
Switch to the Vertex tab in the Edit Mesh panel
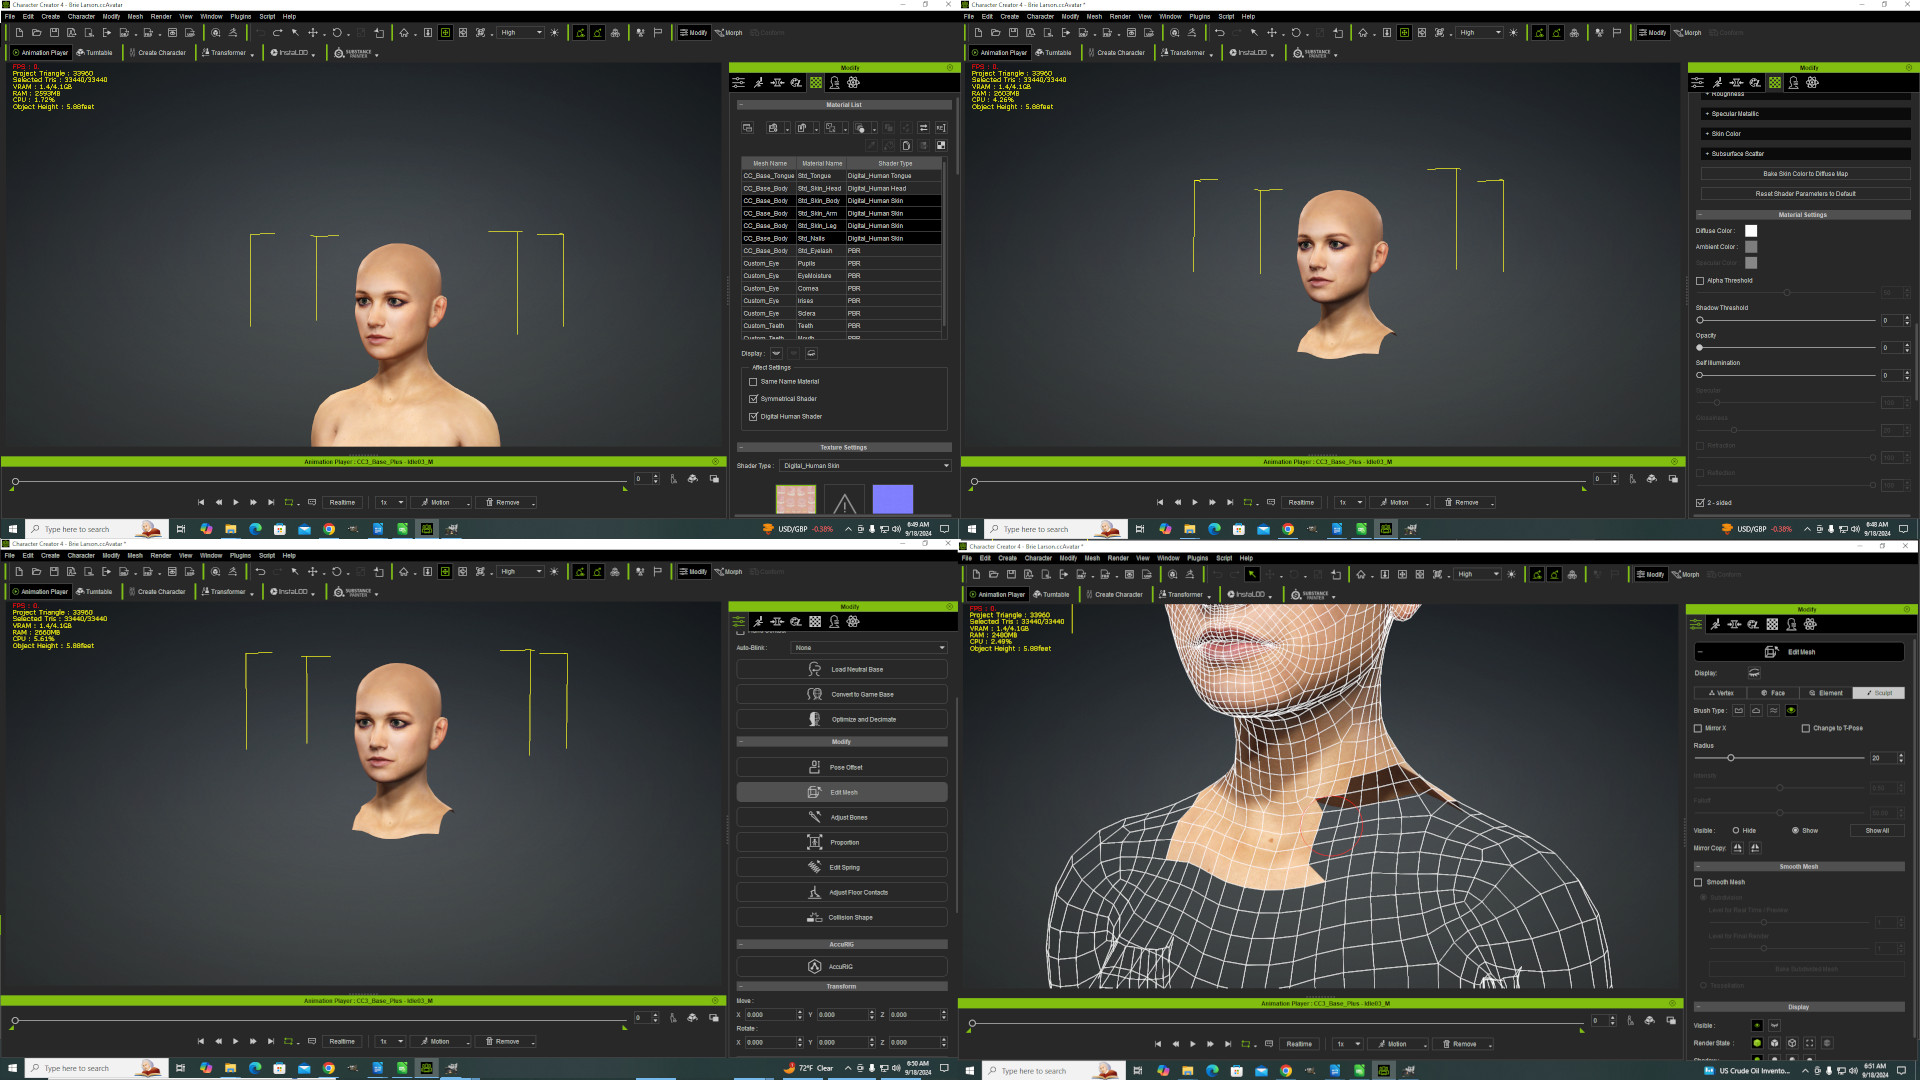point(1720,693)
